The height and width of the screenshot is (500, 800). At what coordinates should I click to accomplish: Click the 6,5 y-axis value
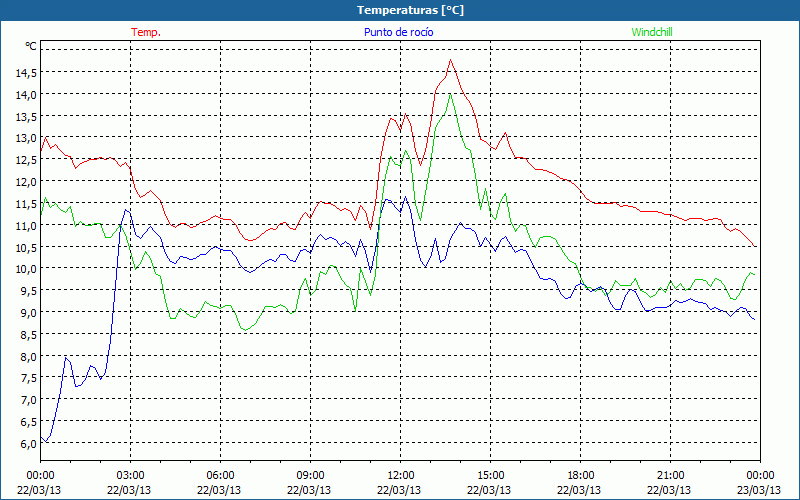[28, 422]
